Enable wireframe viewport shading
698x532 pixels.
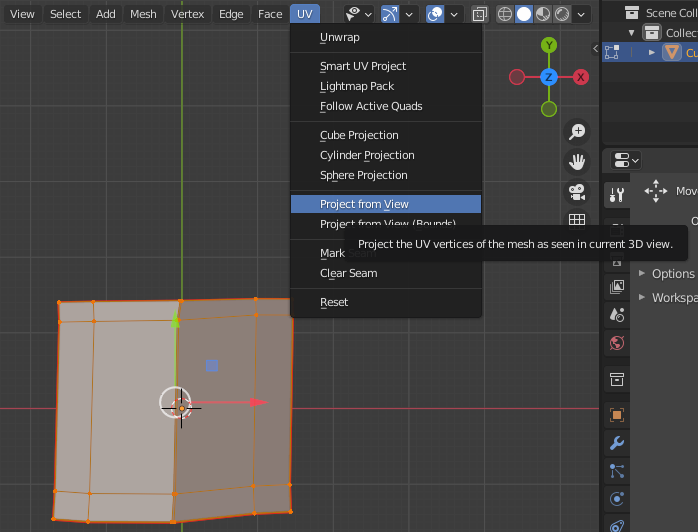point(505,14)
